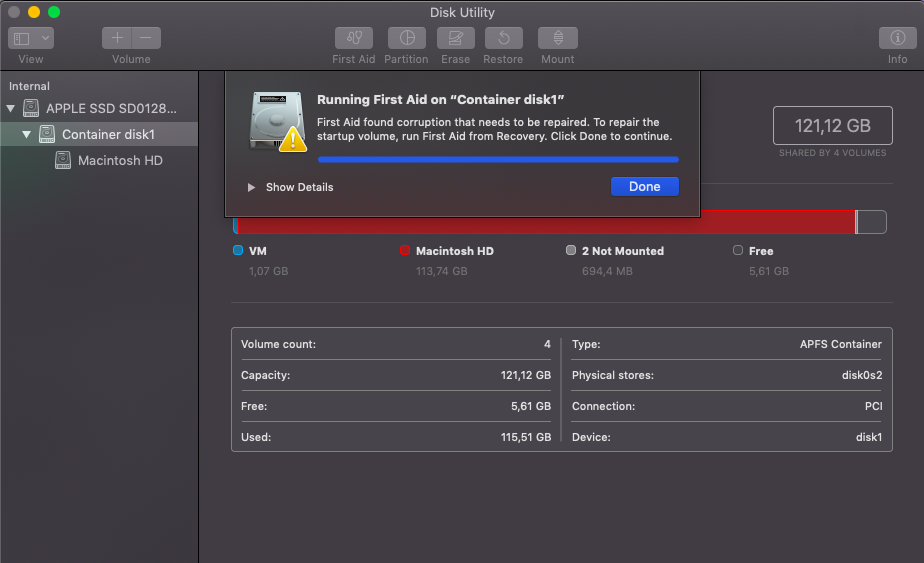Click the 'Capacity:' row label

265,375
